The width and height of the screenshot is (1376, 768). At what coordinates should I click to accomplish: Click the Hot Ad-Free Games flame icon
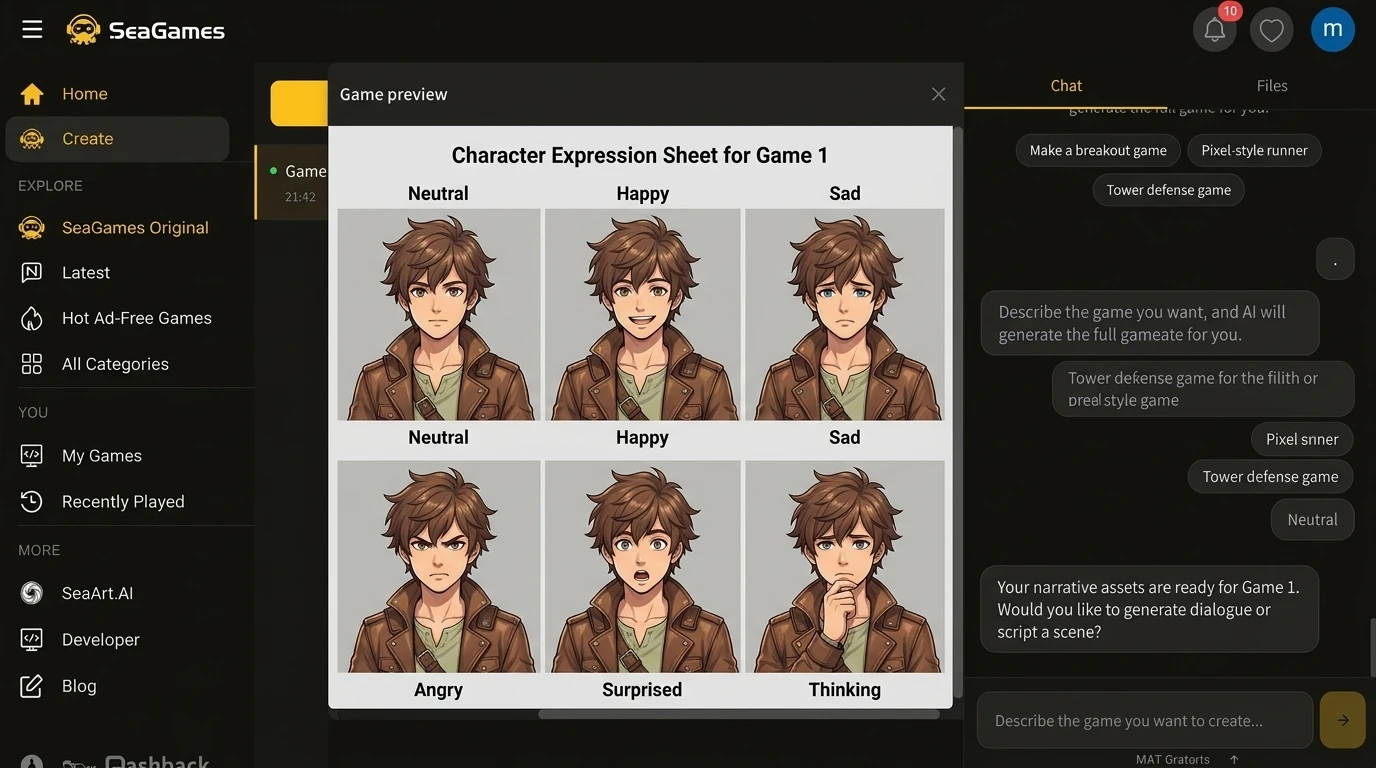point(32,318)
